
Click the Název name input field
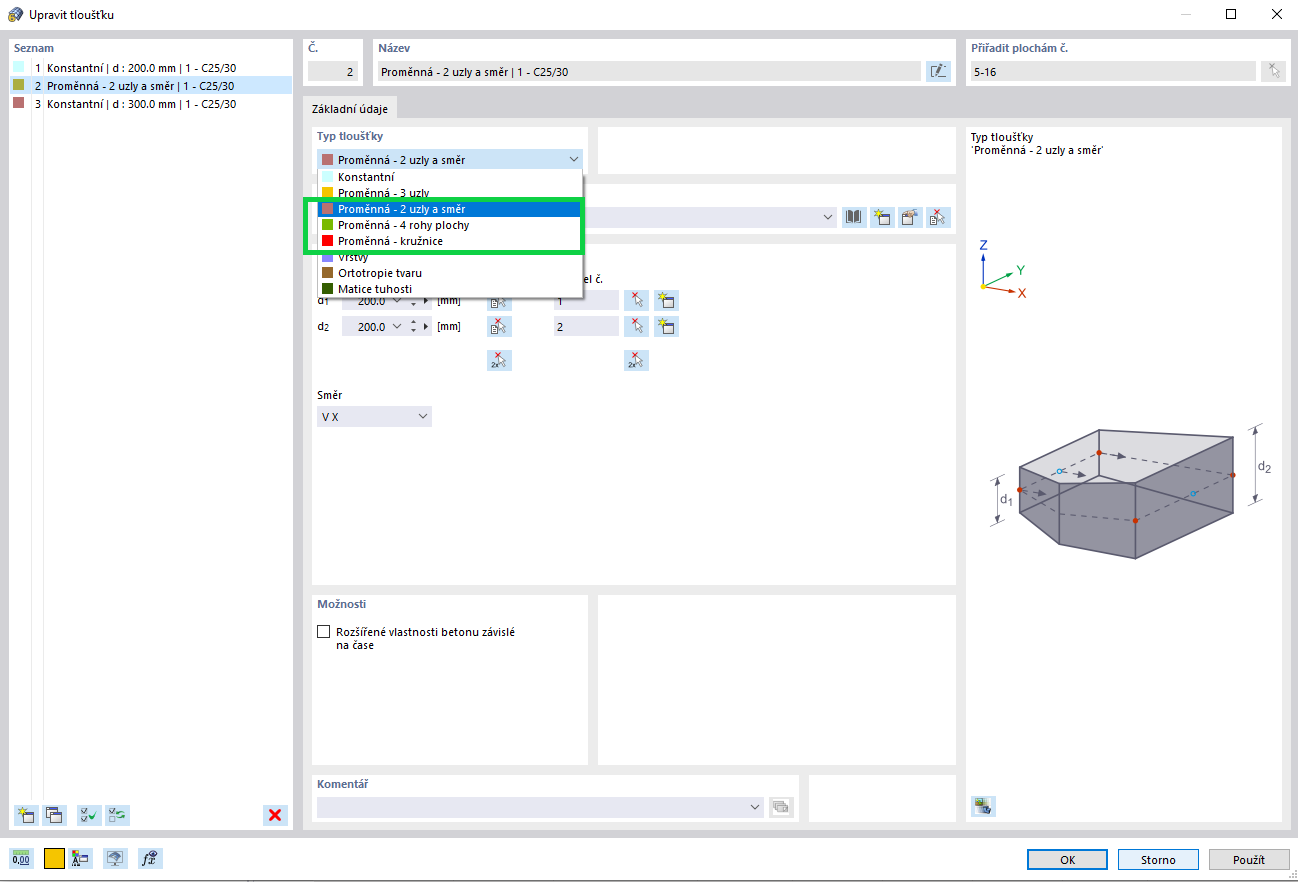(x=649, y=71)
